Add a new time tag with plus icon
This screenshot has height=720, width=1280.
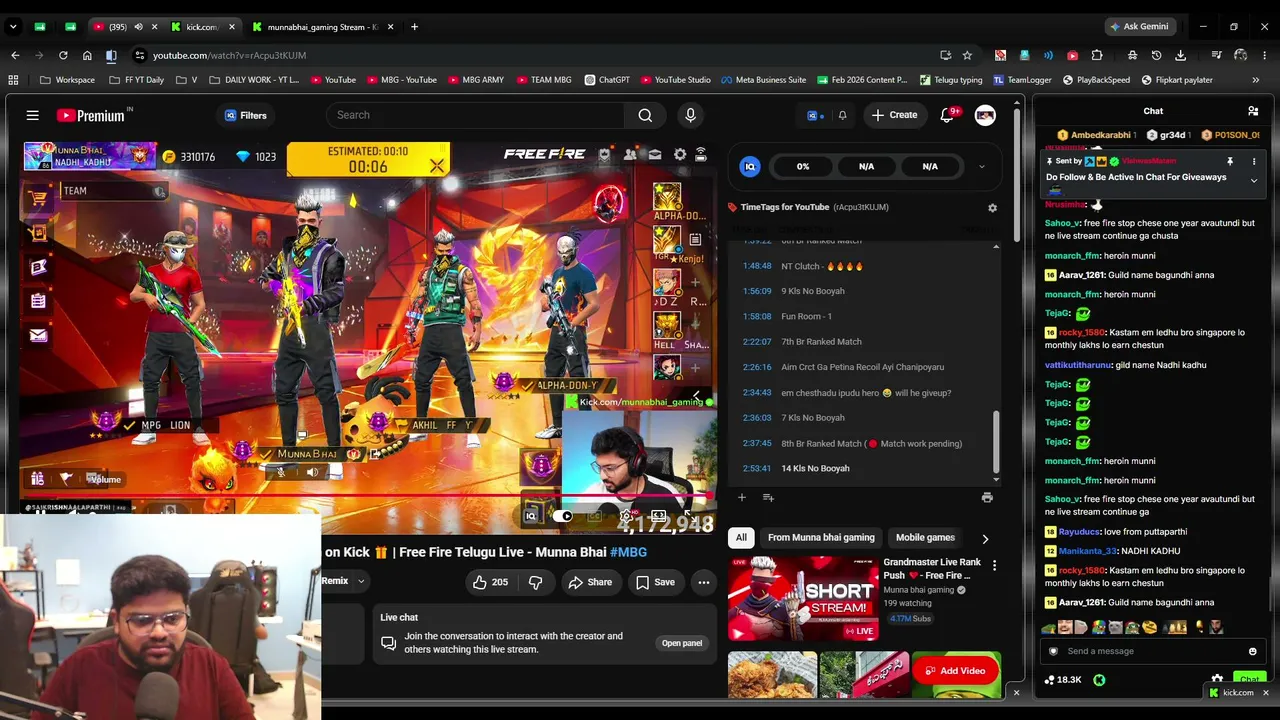[x=741, y=497]
